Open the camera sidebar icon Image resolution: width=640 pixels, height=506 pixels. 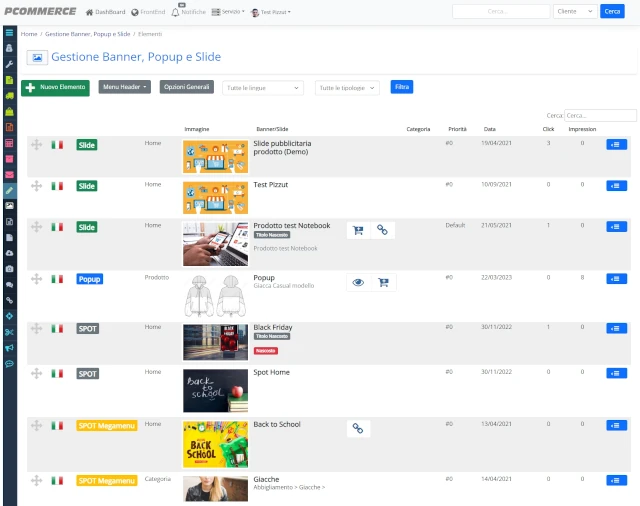click(9, 269)
